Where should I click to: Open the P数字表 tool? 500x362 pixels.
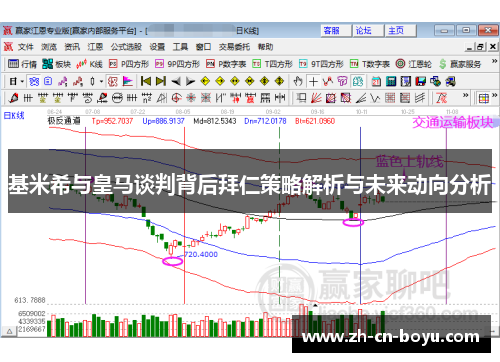pos(226,64)
